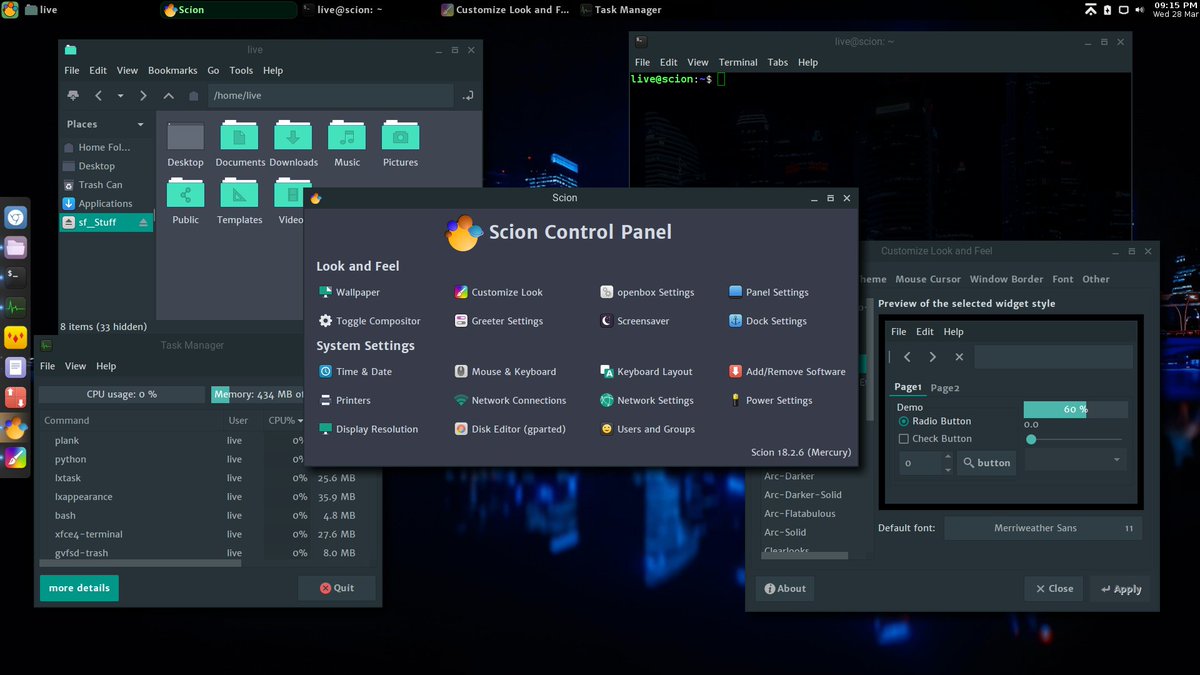Select Arc-Flatabulous theme in list

[x=800, y=514]
